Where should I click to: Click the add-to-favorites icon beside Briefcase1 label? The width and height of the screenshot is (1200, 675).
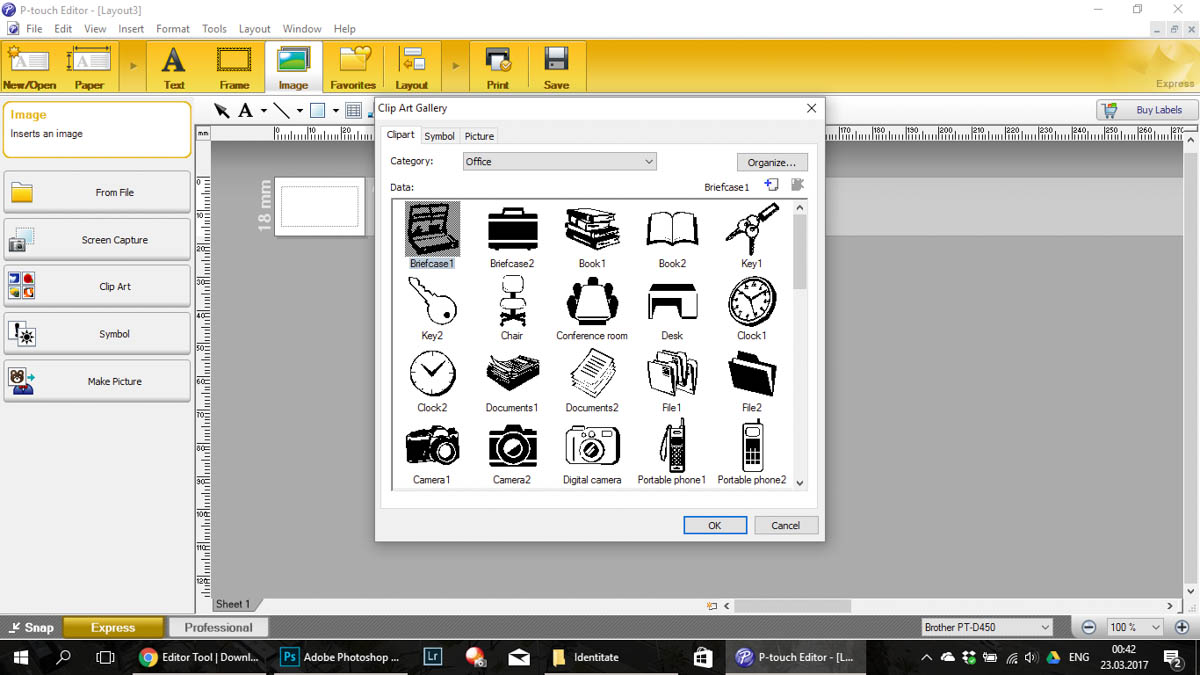(x=771, y=185)
